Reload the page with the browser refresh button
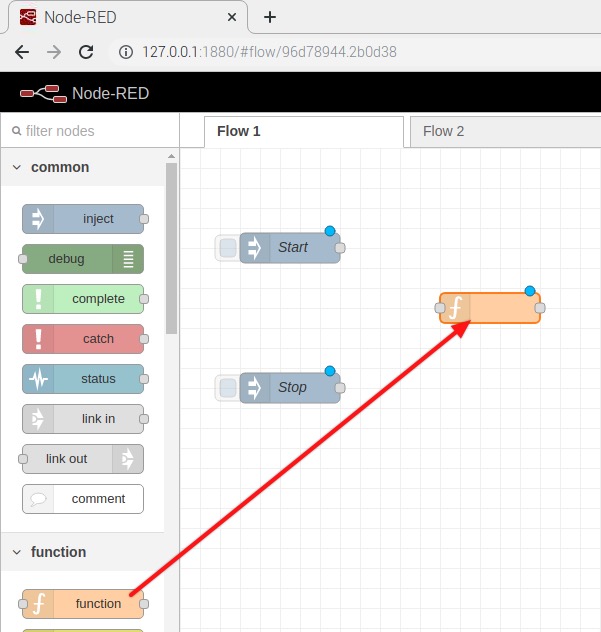This screenshot has width=601, height=632. (86, 52)
